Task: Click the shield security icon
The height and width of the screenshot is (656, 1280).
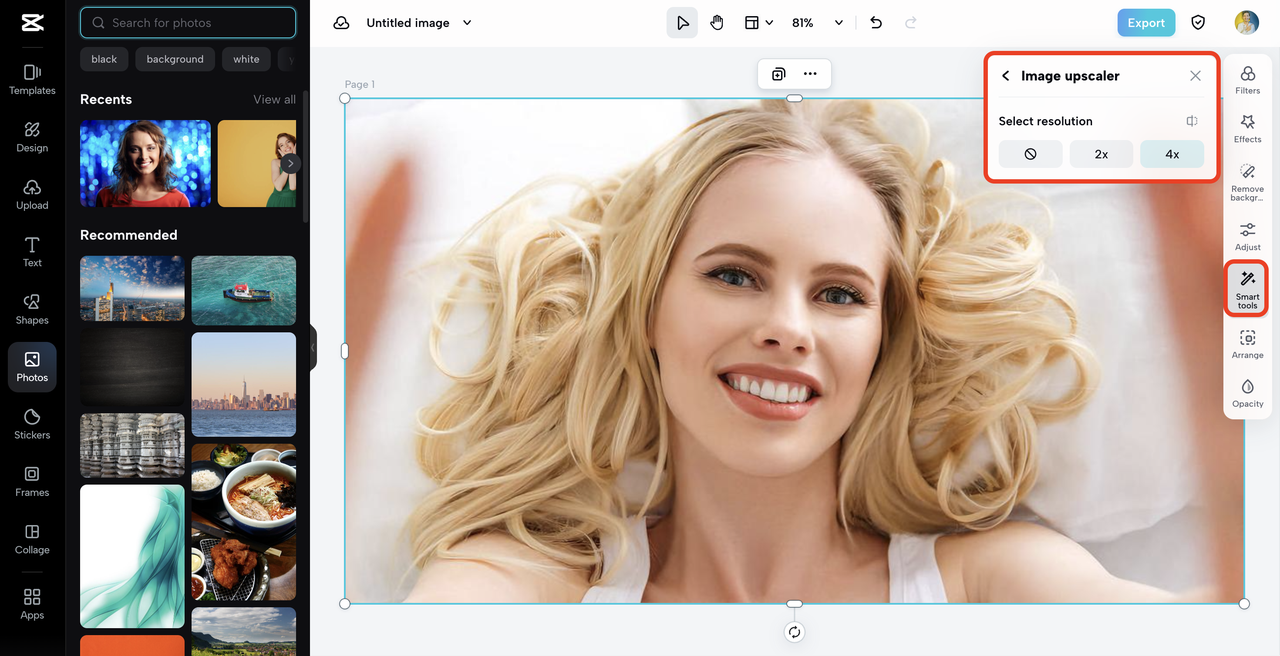Action: [x=1198, y=23]
